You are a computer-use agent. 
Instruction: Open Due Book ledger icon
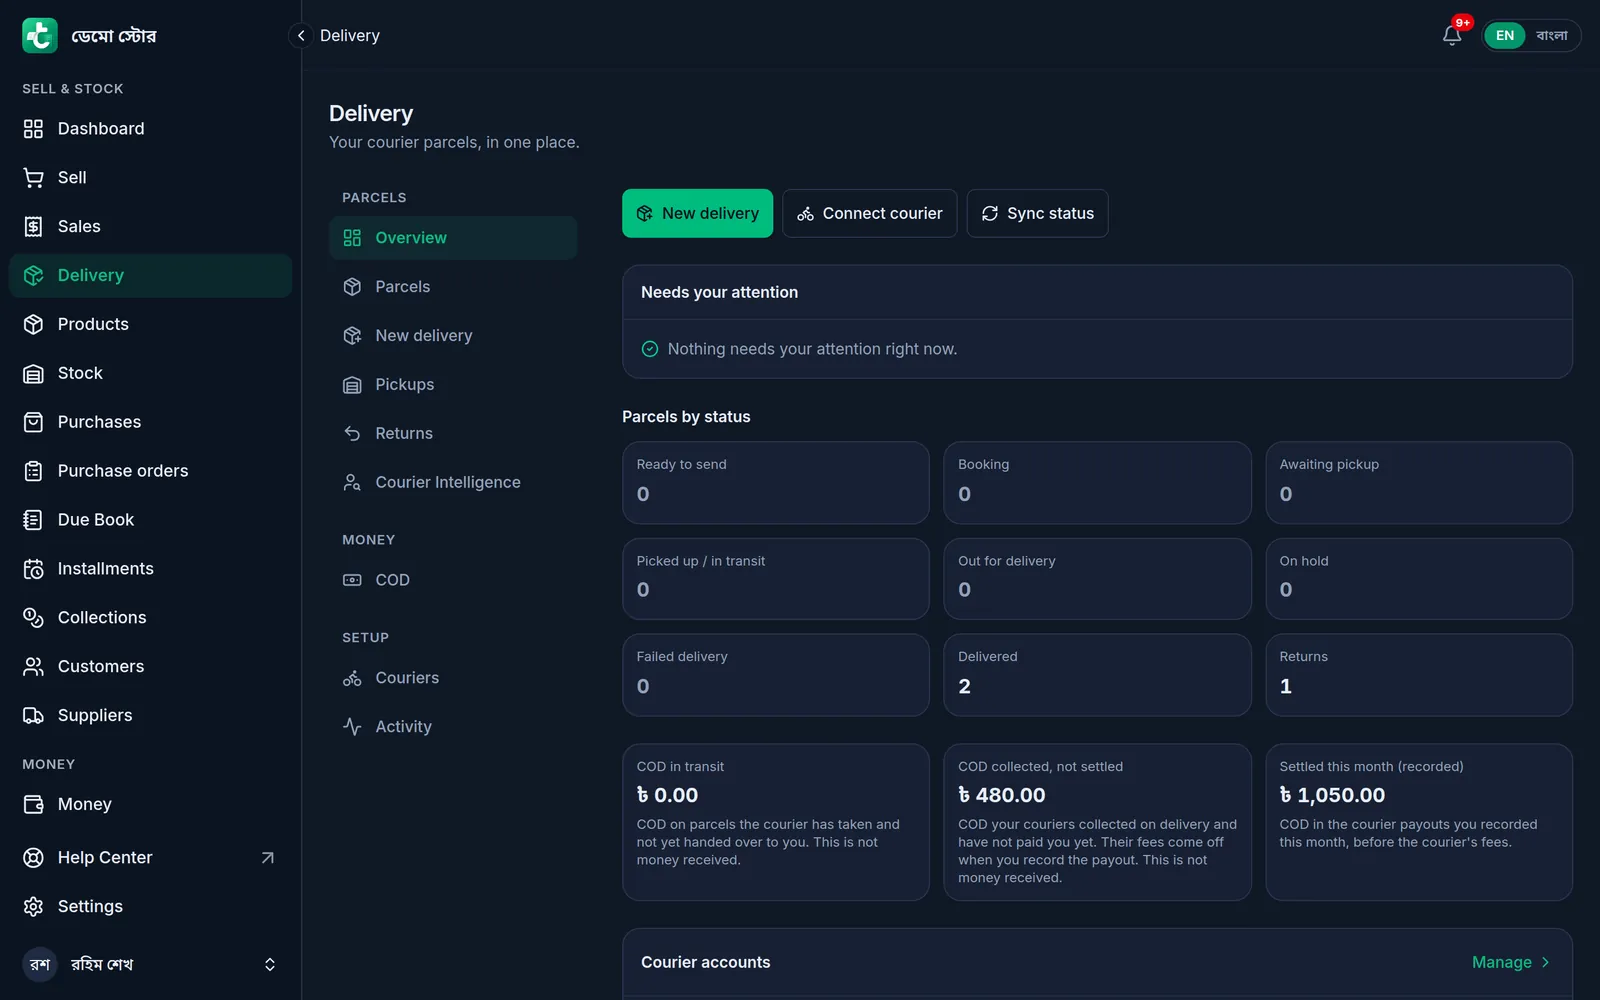(x=33, y=520)
